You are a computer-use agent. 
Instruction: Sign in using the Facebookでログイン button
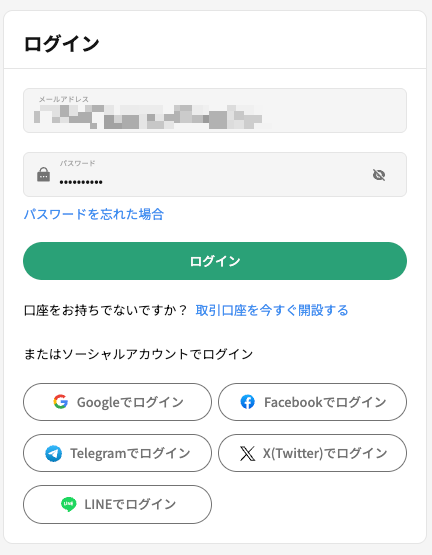[312, 402]
